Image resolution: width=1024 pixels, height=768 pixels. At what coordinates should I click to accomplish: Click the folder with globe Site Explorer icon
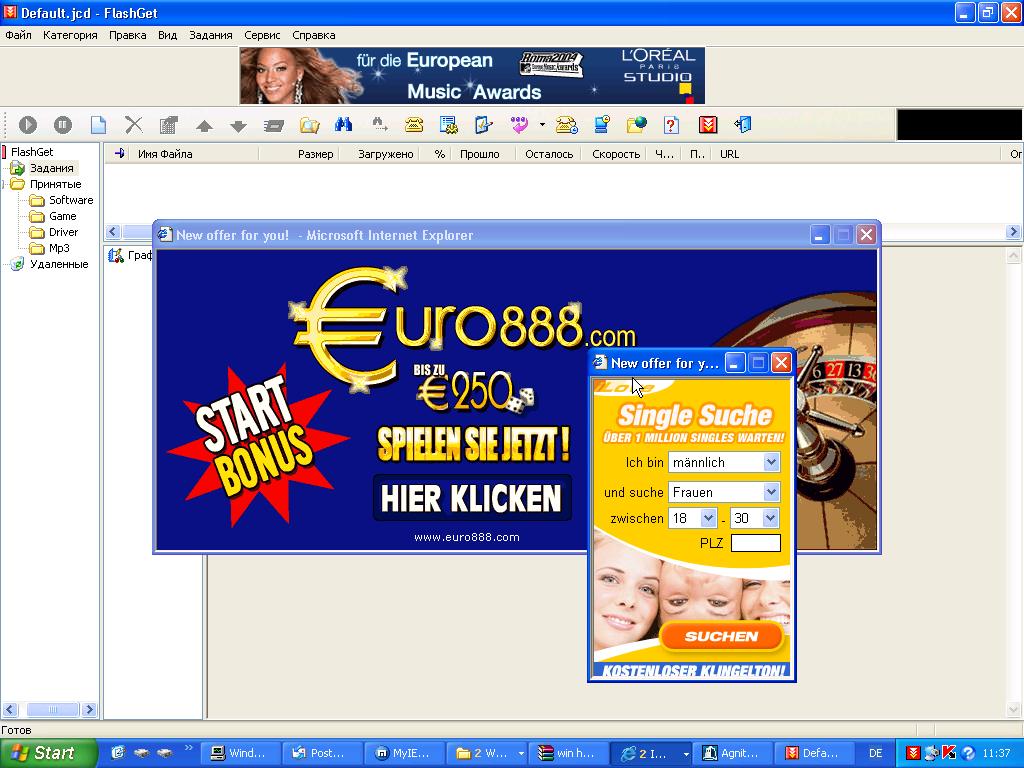(637, 124)
